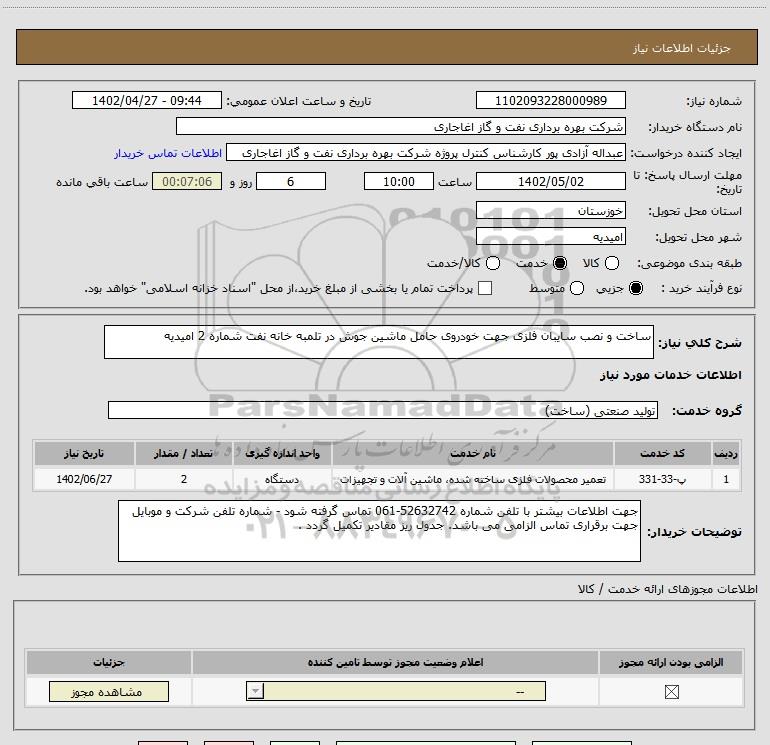Click the تعداد / مقدار column header
The height and width of the screenshot is (745, 770).
184,453
